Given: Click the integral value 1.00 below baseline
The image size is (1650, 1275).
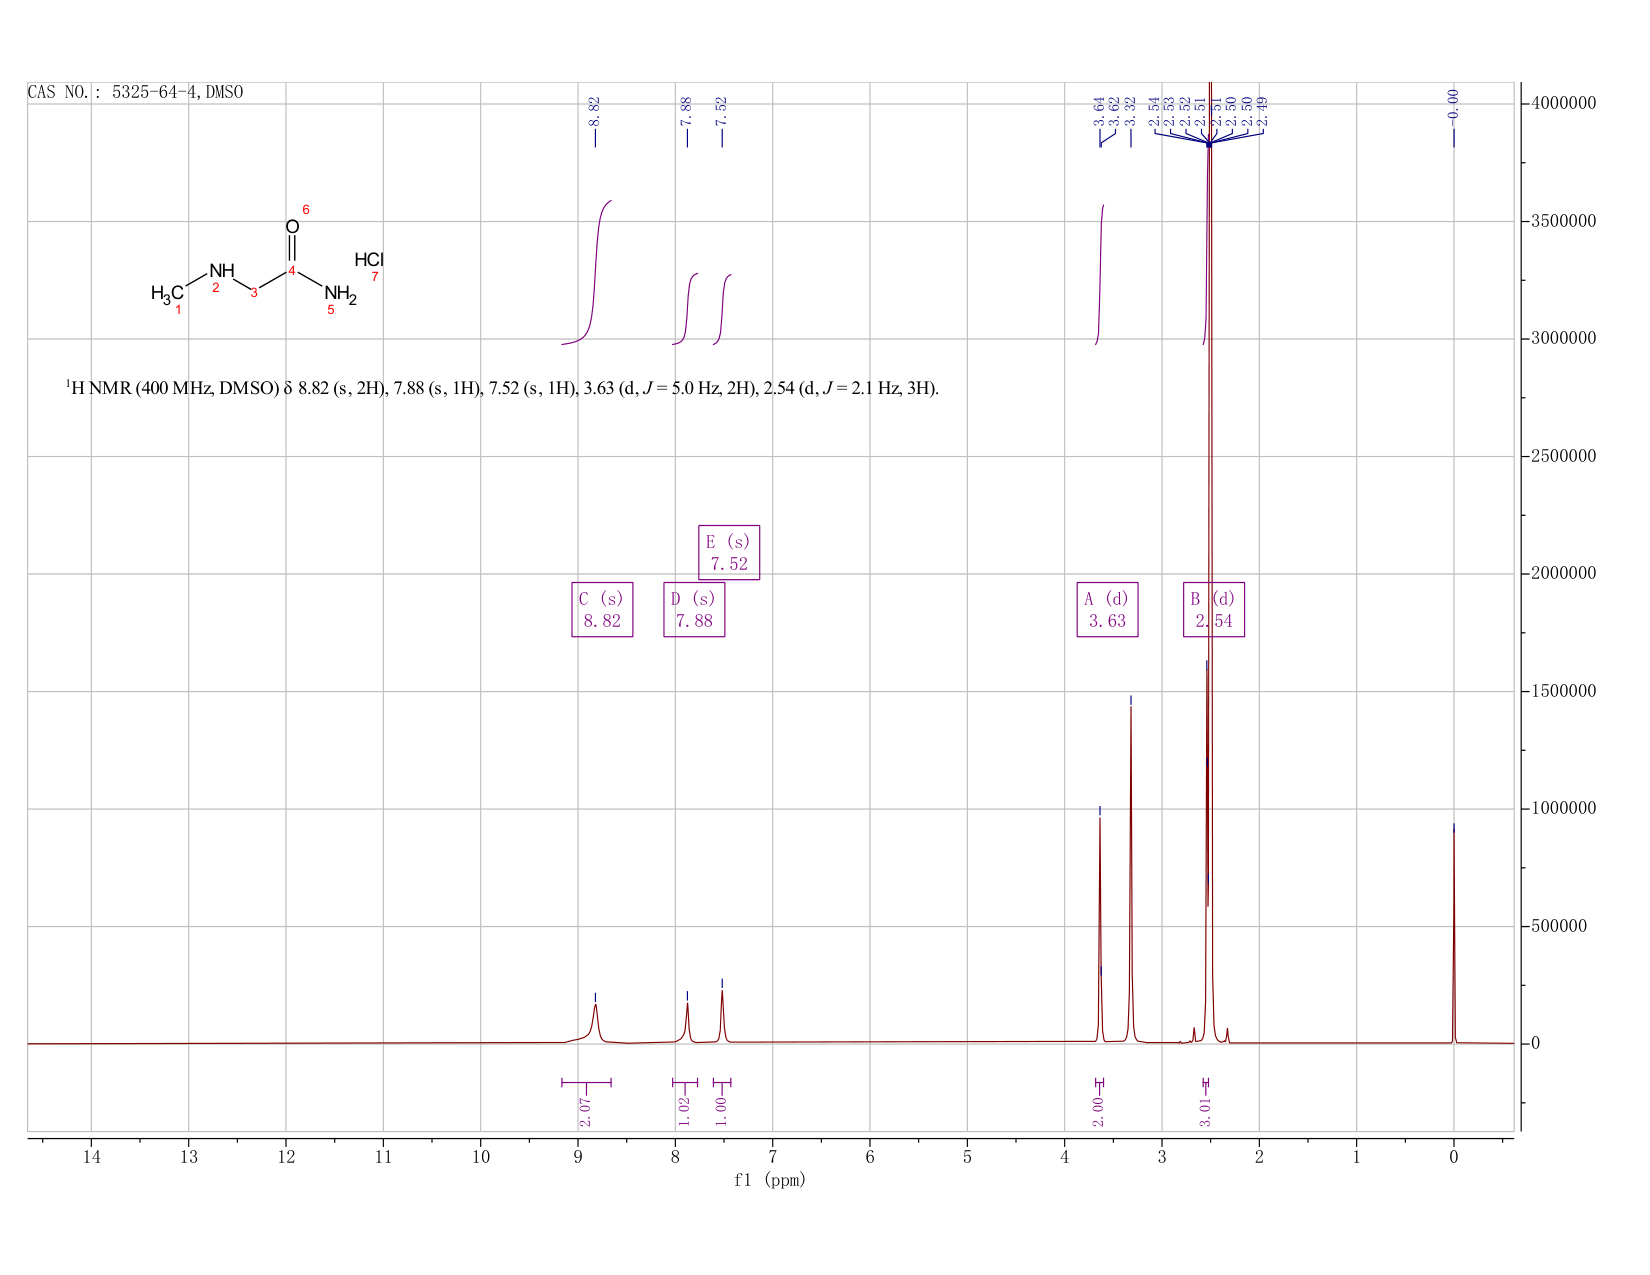Looking at the screenshot, I should click(x=721, y=1111).
